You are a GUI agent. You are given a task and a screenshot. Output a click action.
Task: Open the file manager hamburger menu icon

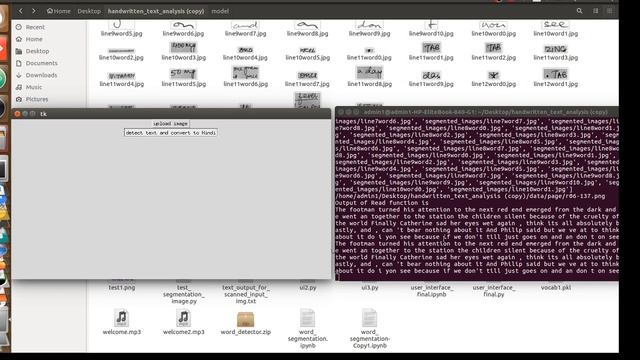coord(609,11)
